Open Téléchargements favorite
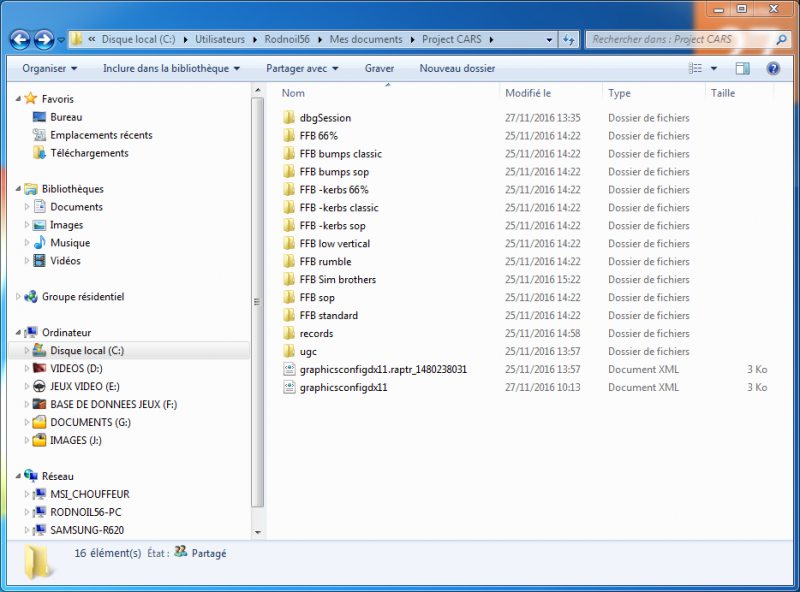This screenshot has width=800, height=592. tap(89, 153)
